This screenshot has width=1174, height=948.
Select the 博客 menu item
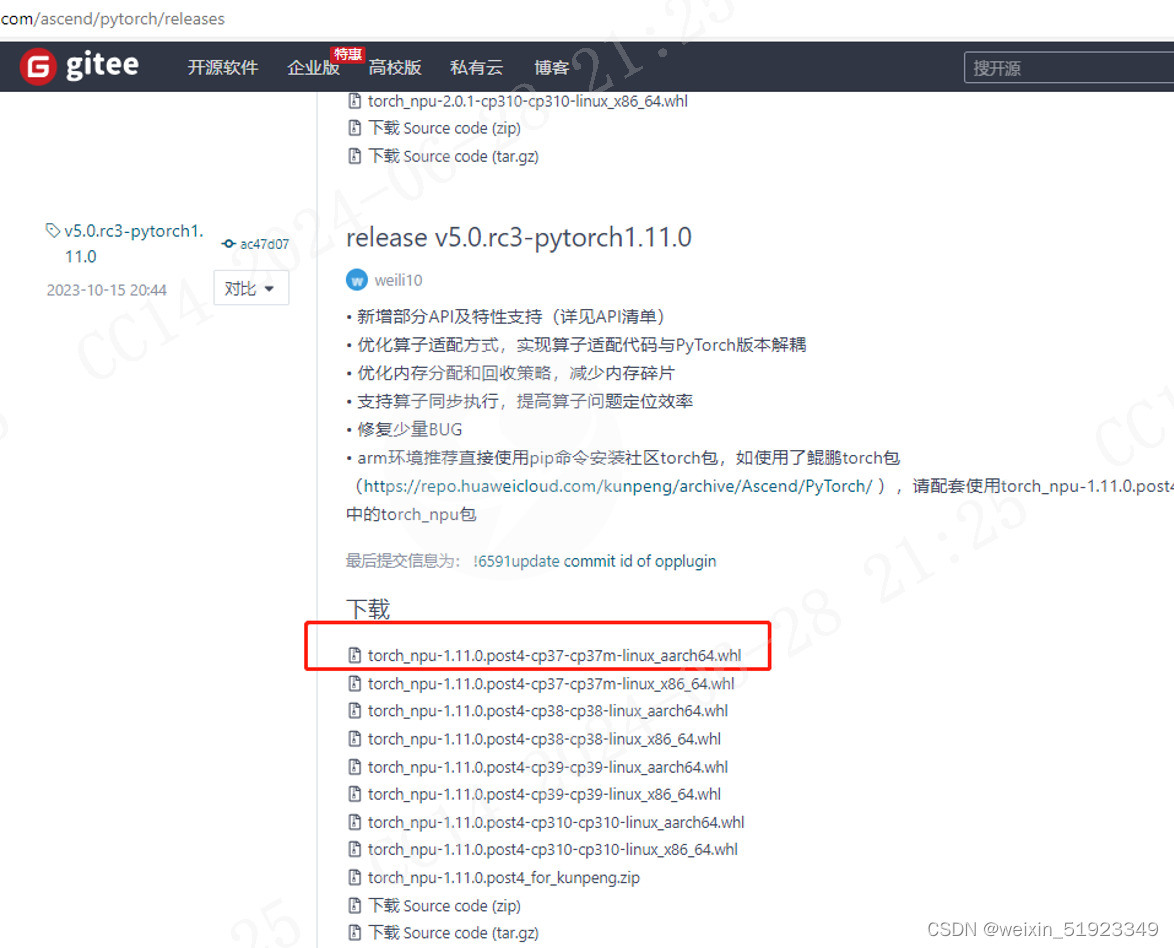(x=551, y=67)
